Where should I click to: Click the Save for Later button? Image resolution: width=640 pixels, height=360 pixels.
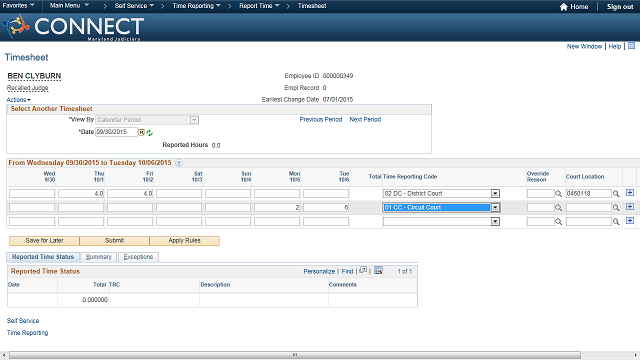[x=44, y=241]
